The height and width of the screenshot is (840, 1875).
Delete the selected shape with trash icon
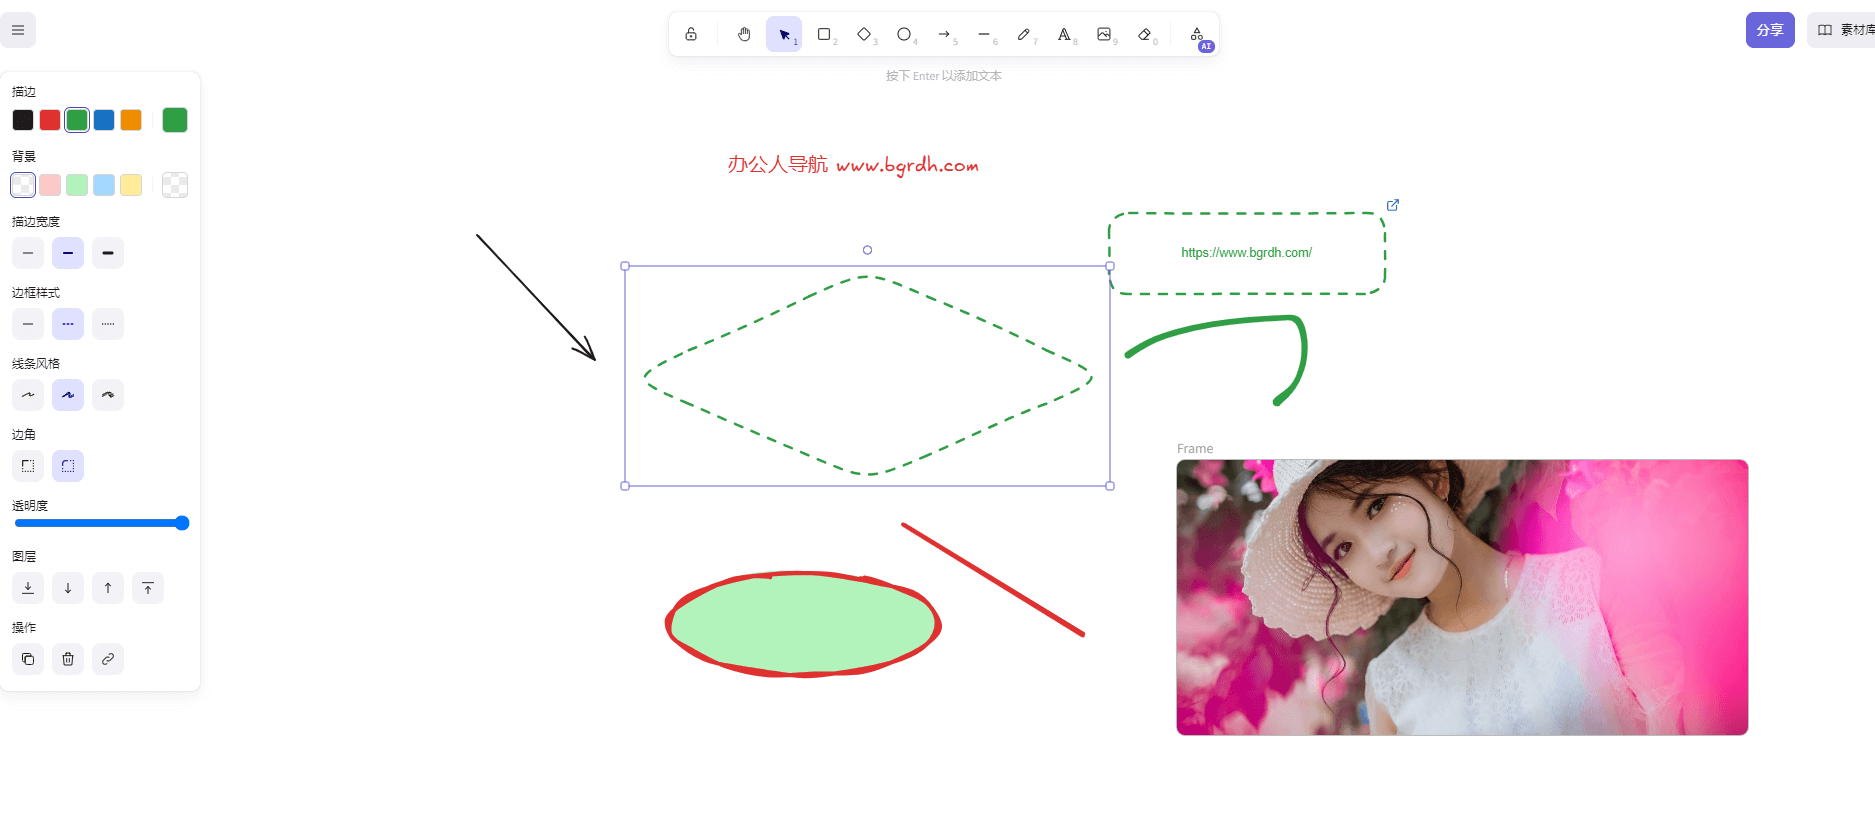pyautogui.click(x=68, y=659)
